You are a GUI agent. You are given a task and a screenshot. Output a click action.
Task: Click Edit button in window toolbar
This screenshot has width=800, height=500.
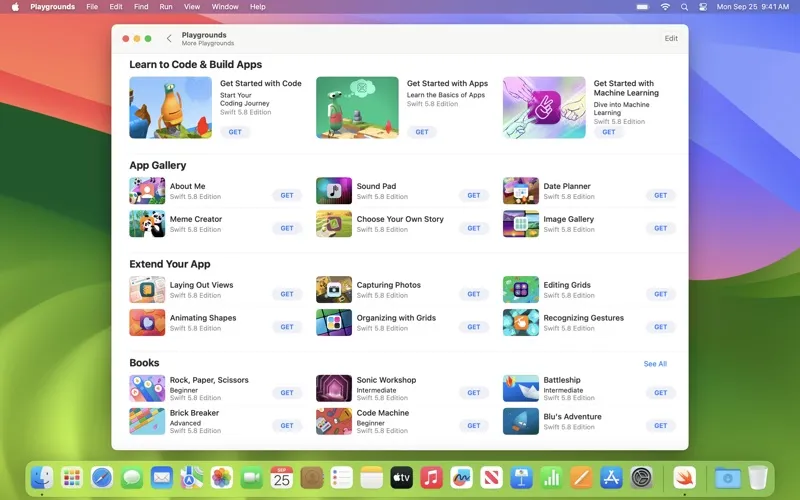[x=671, y=38]
